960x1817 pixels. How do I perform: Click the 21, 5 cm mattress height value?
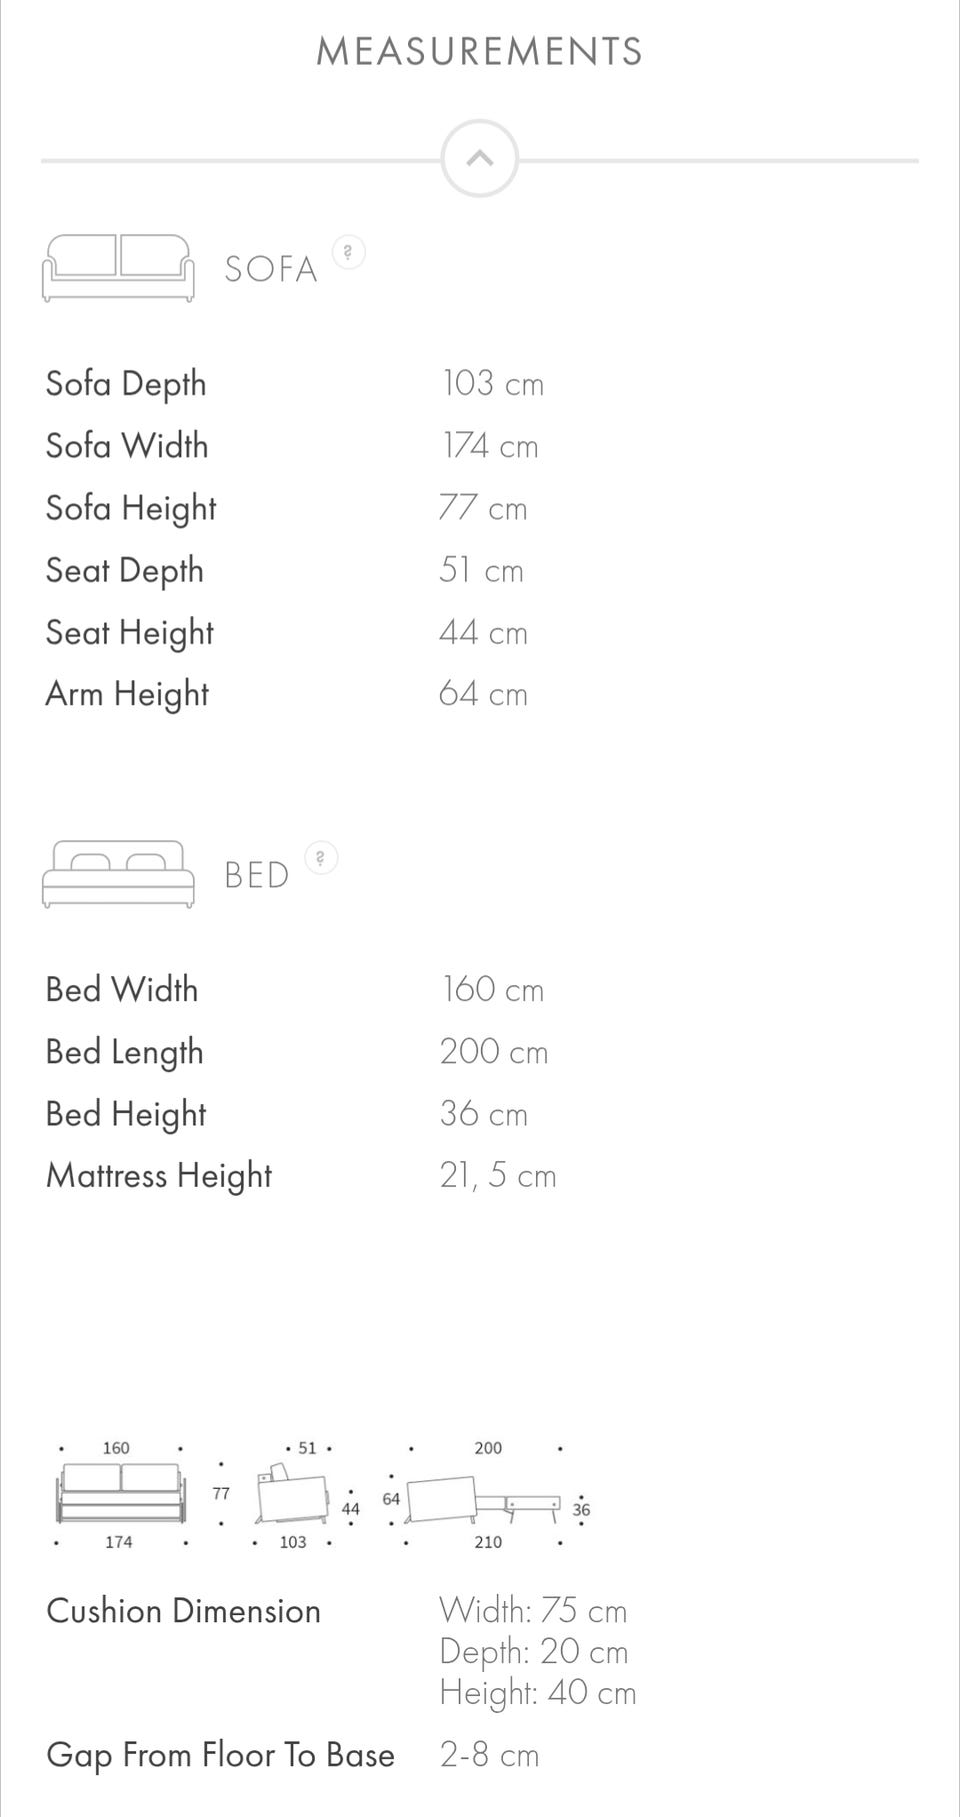[498, 1176]
